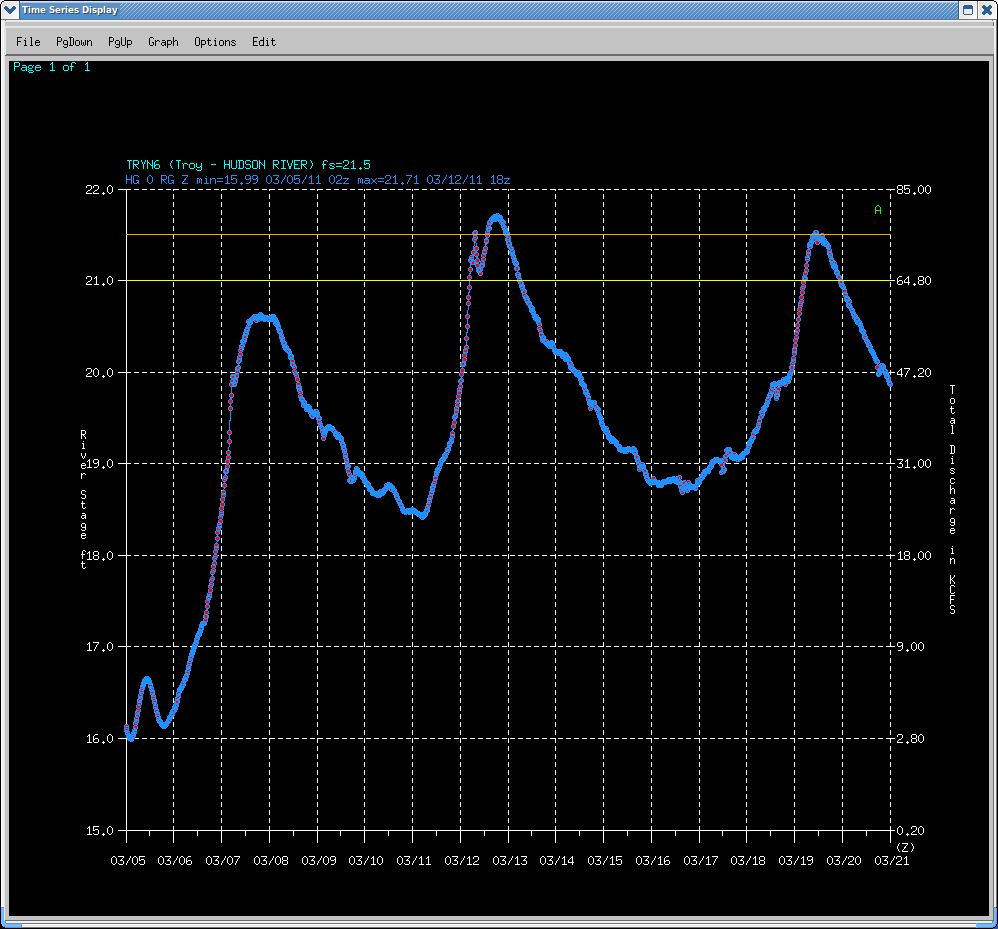The height and width of the screenshot is (929, 998).
Task: Open the Graph menu
Action: click(x=163, y=42)
